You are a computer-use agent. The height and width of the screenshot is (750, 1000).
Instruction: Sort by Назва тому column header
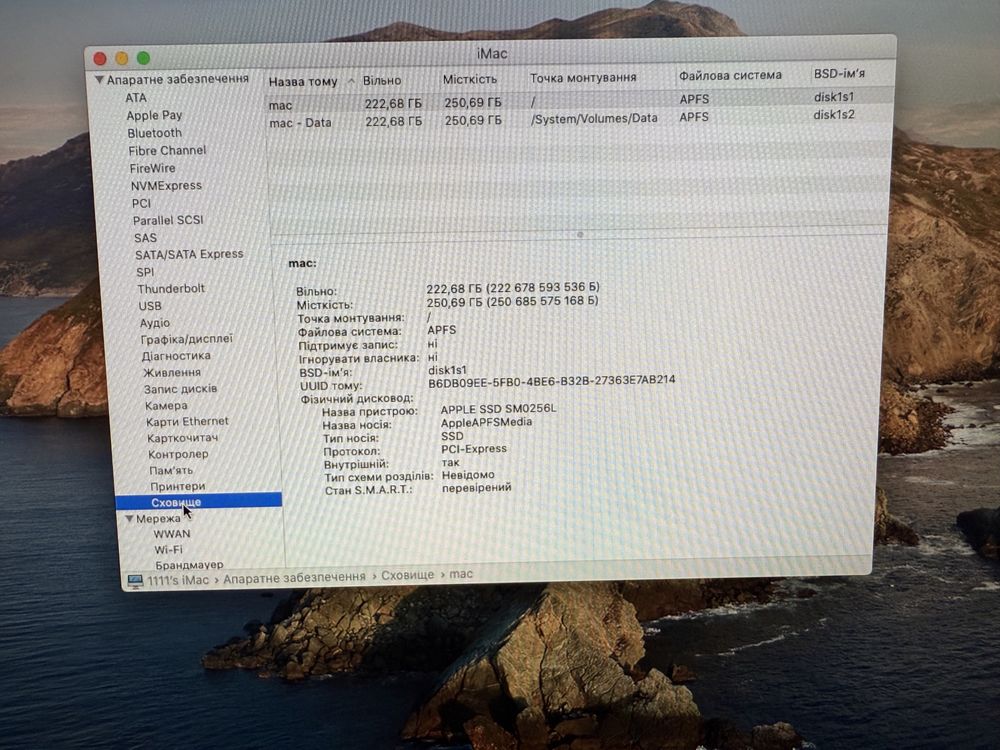point(303,82)
